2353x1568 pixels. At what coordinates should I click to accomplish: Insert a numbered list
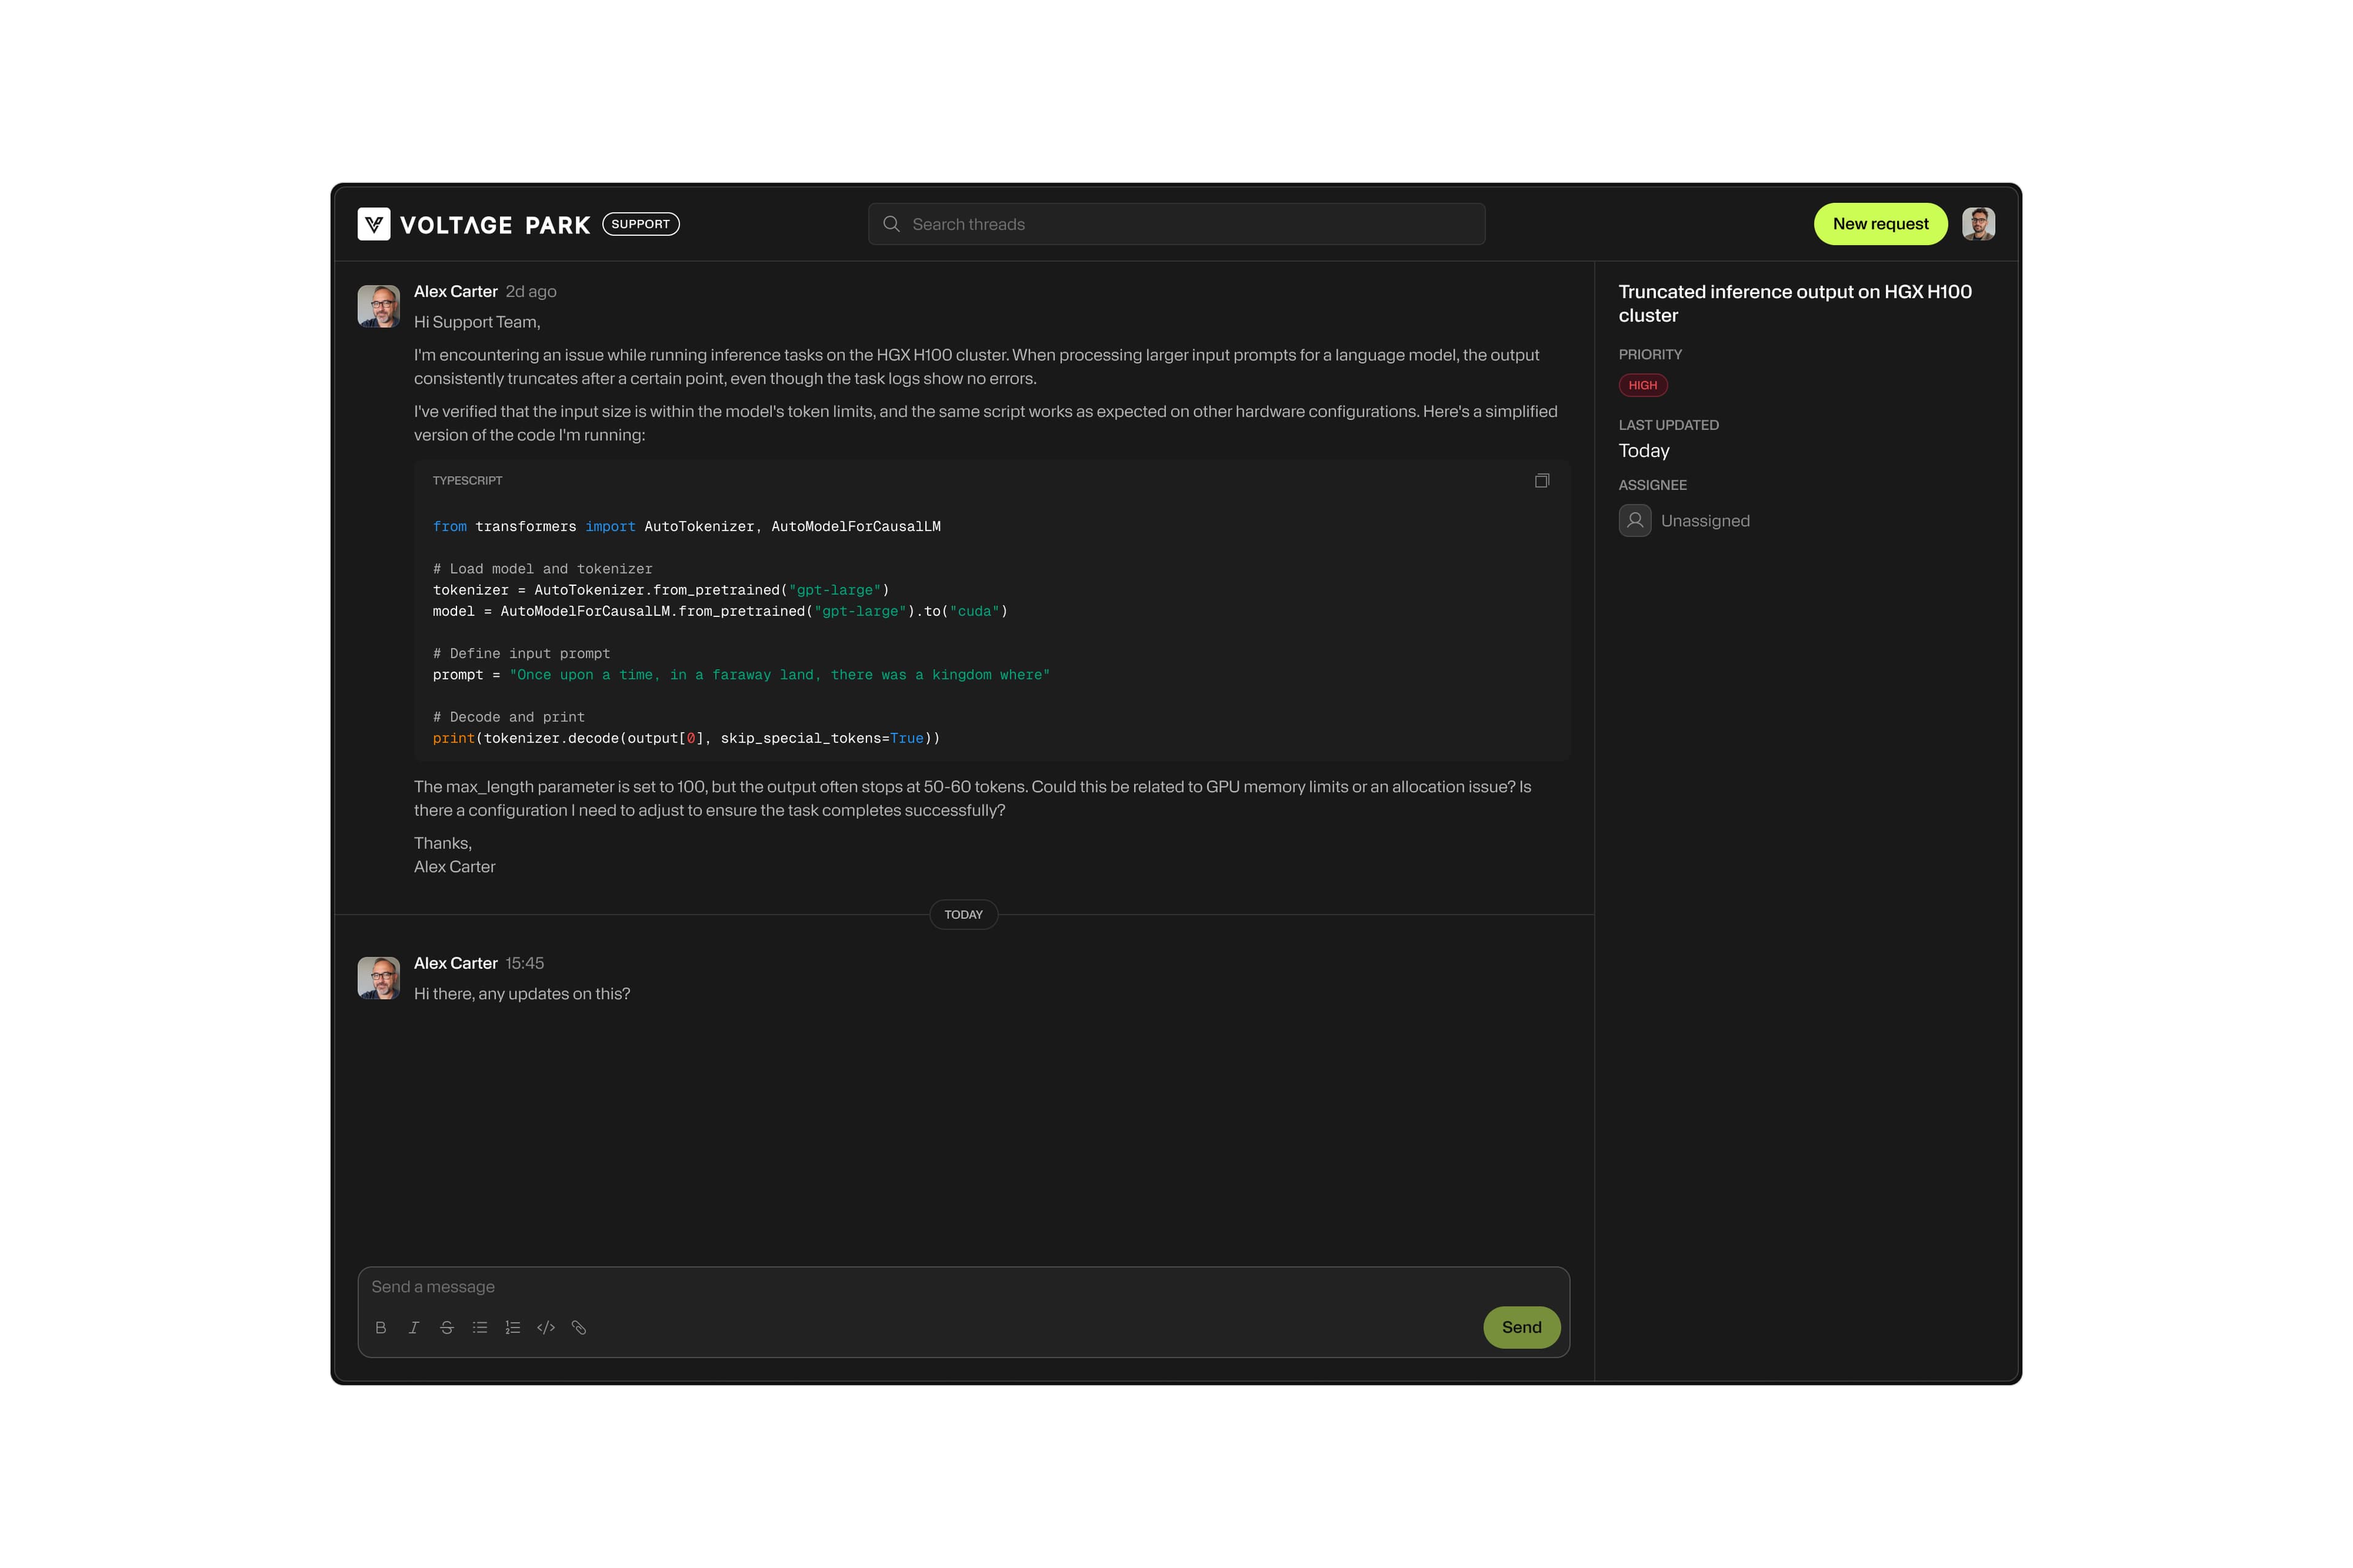tap(513, 1327)
